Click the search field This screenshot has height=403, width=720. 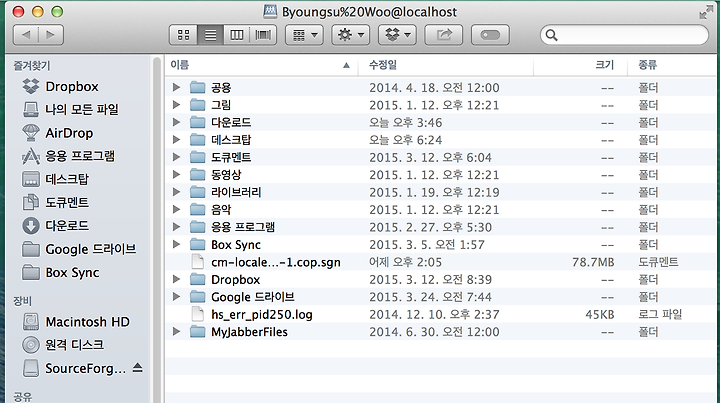pos(624,35)
